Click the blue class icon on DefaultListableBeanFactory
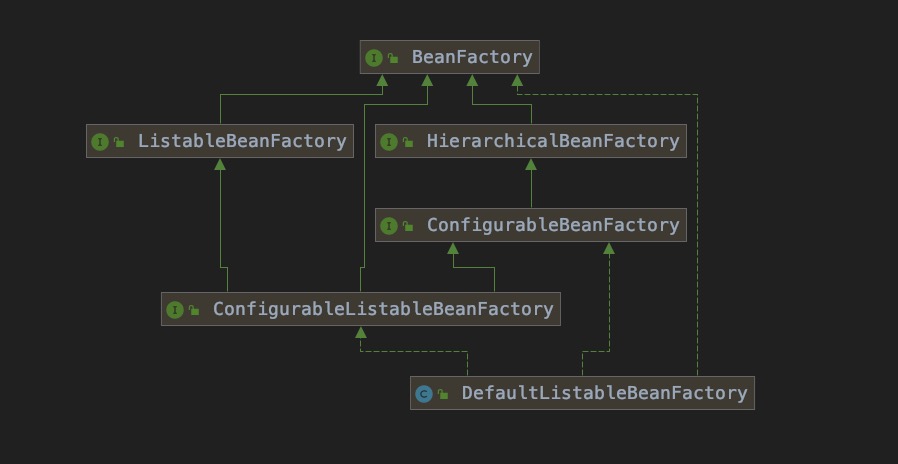 pos(424,394)
